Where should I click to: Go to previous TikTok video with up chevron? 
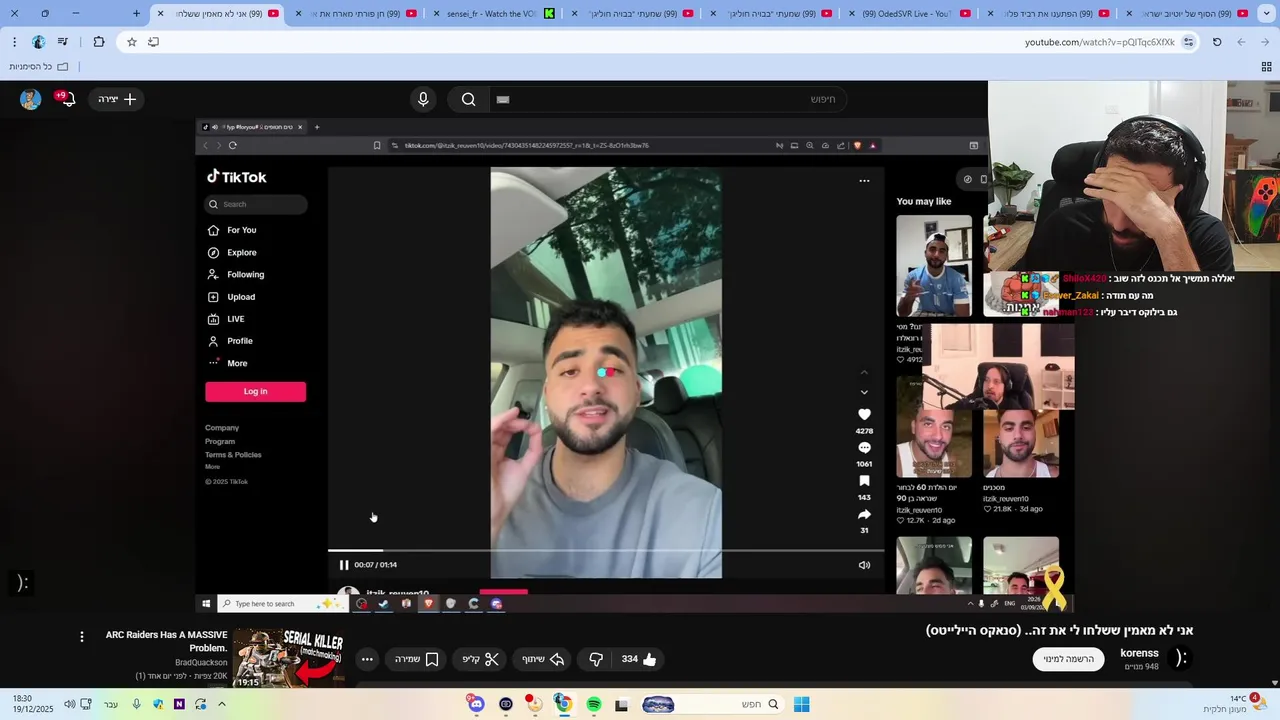coord(864,372)
